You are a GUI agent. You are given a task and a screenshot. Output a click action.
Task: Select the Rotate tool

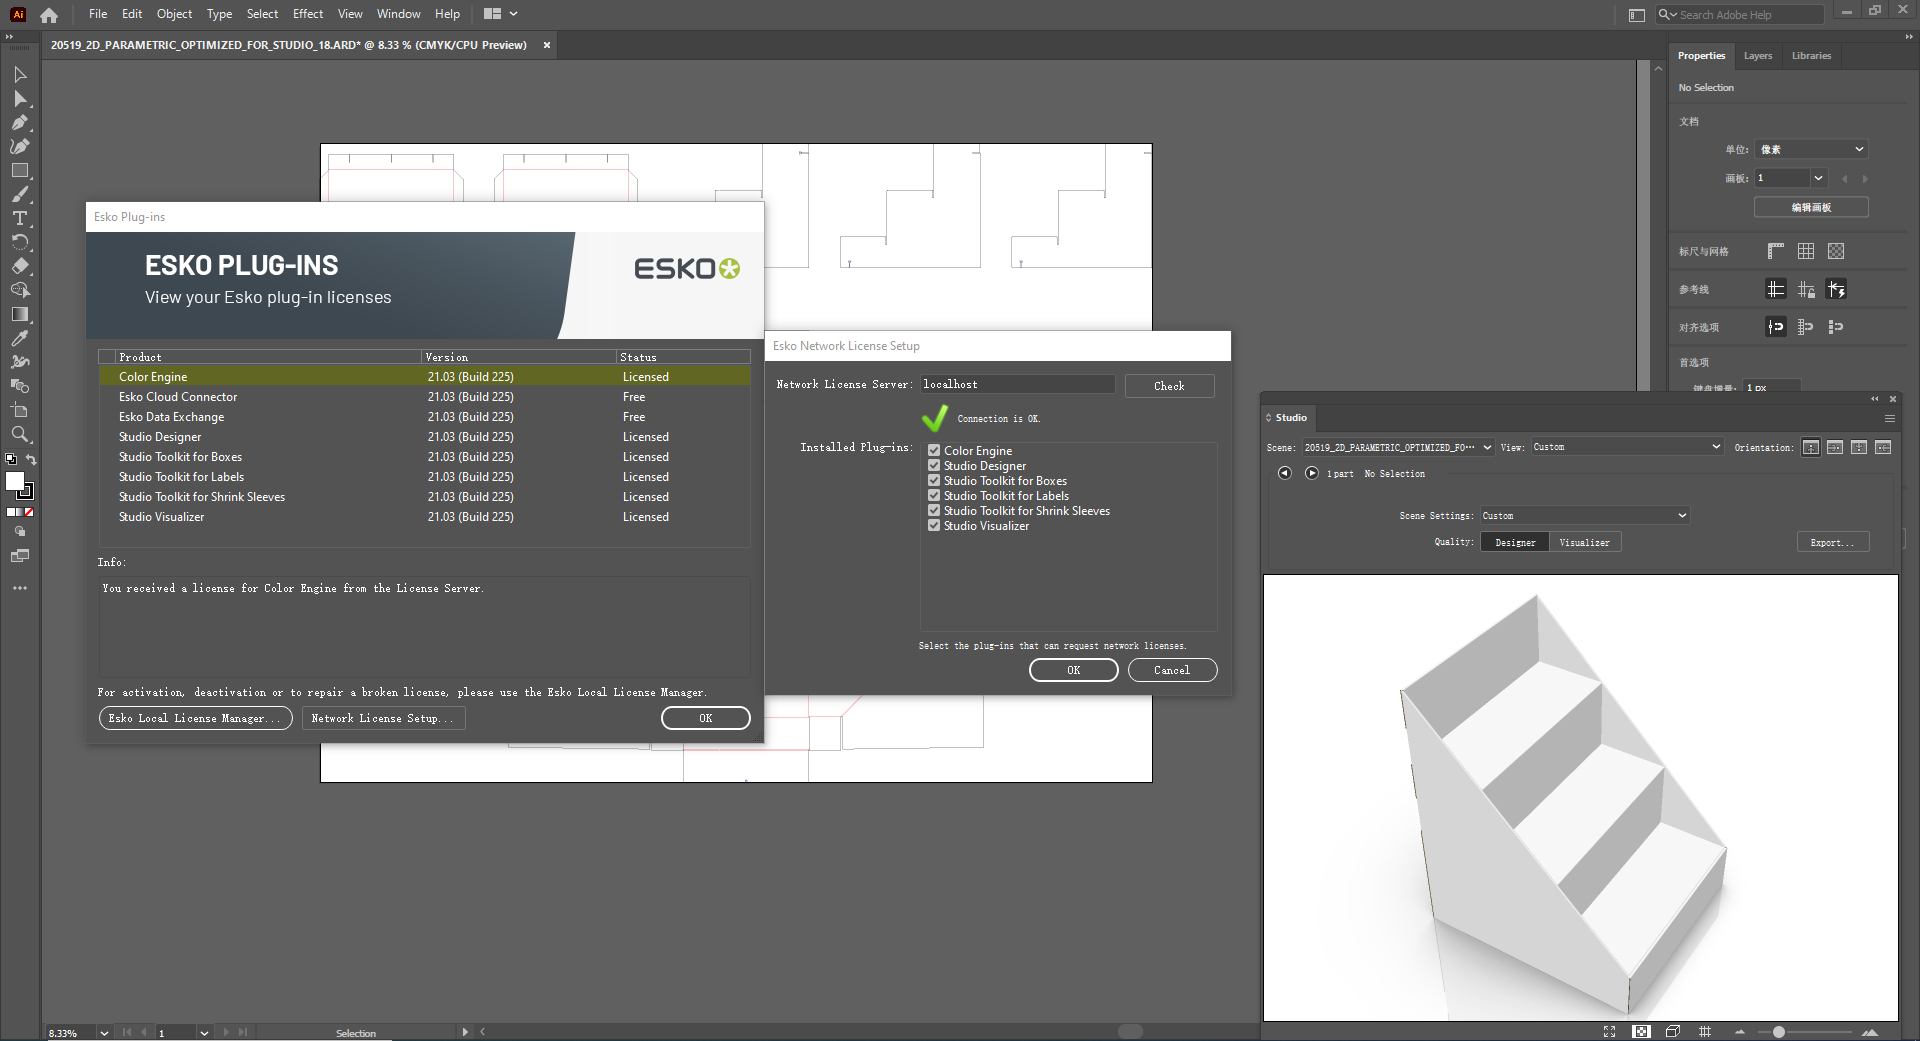point(19,243)
